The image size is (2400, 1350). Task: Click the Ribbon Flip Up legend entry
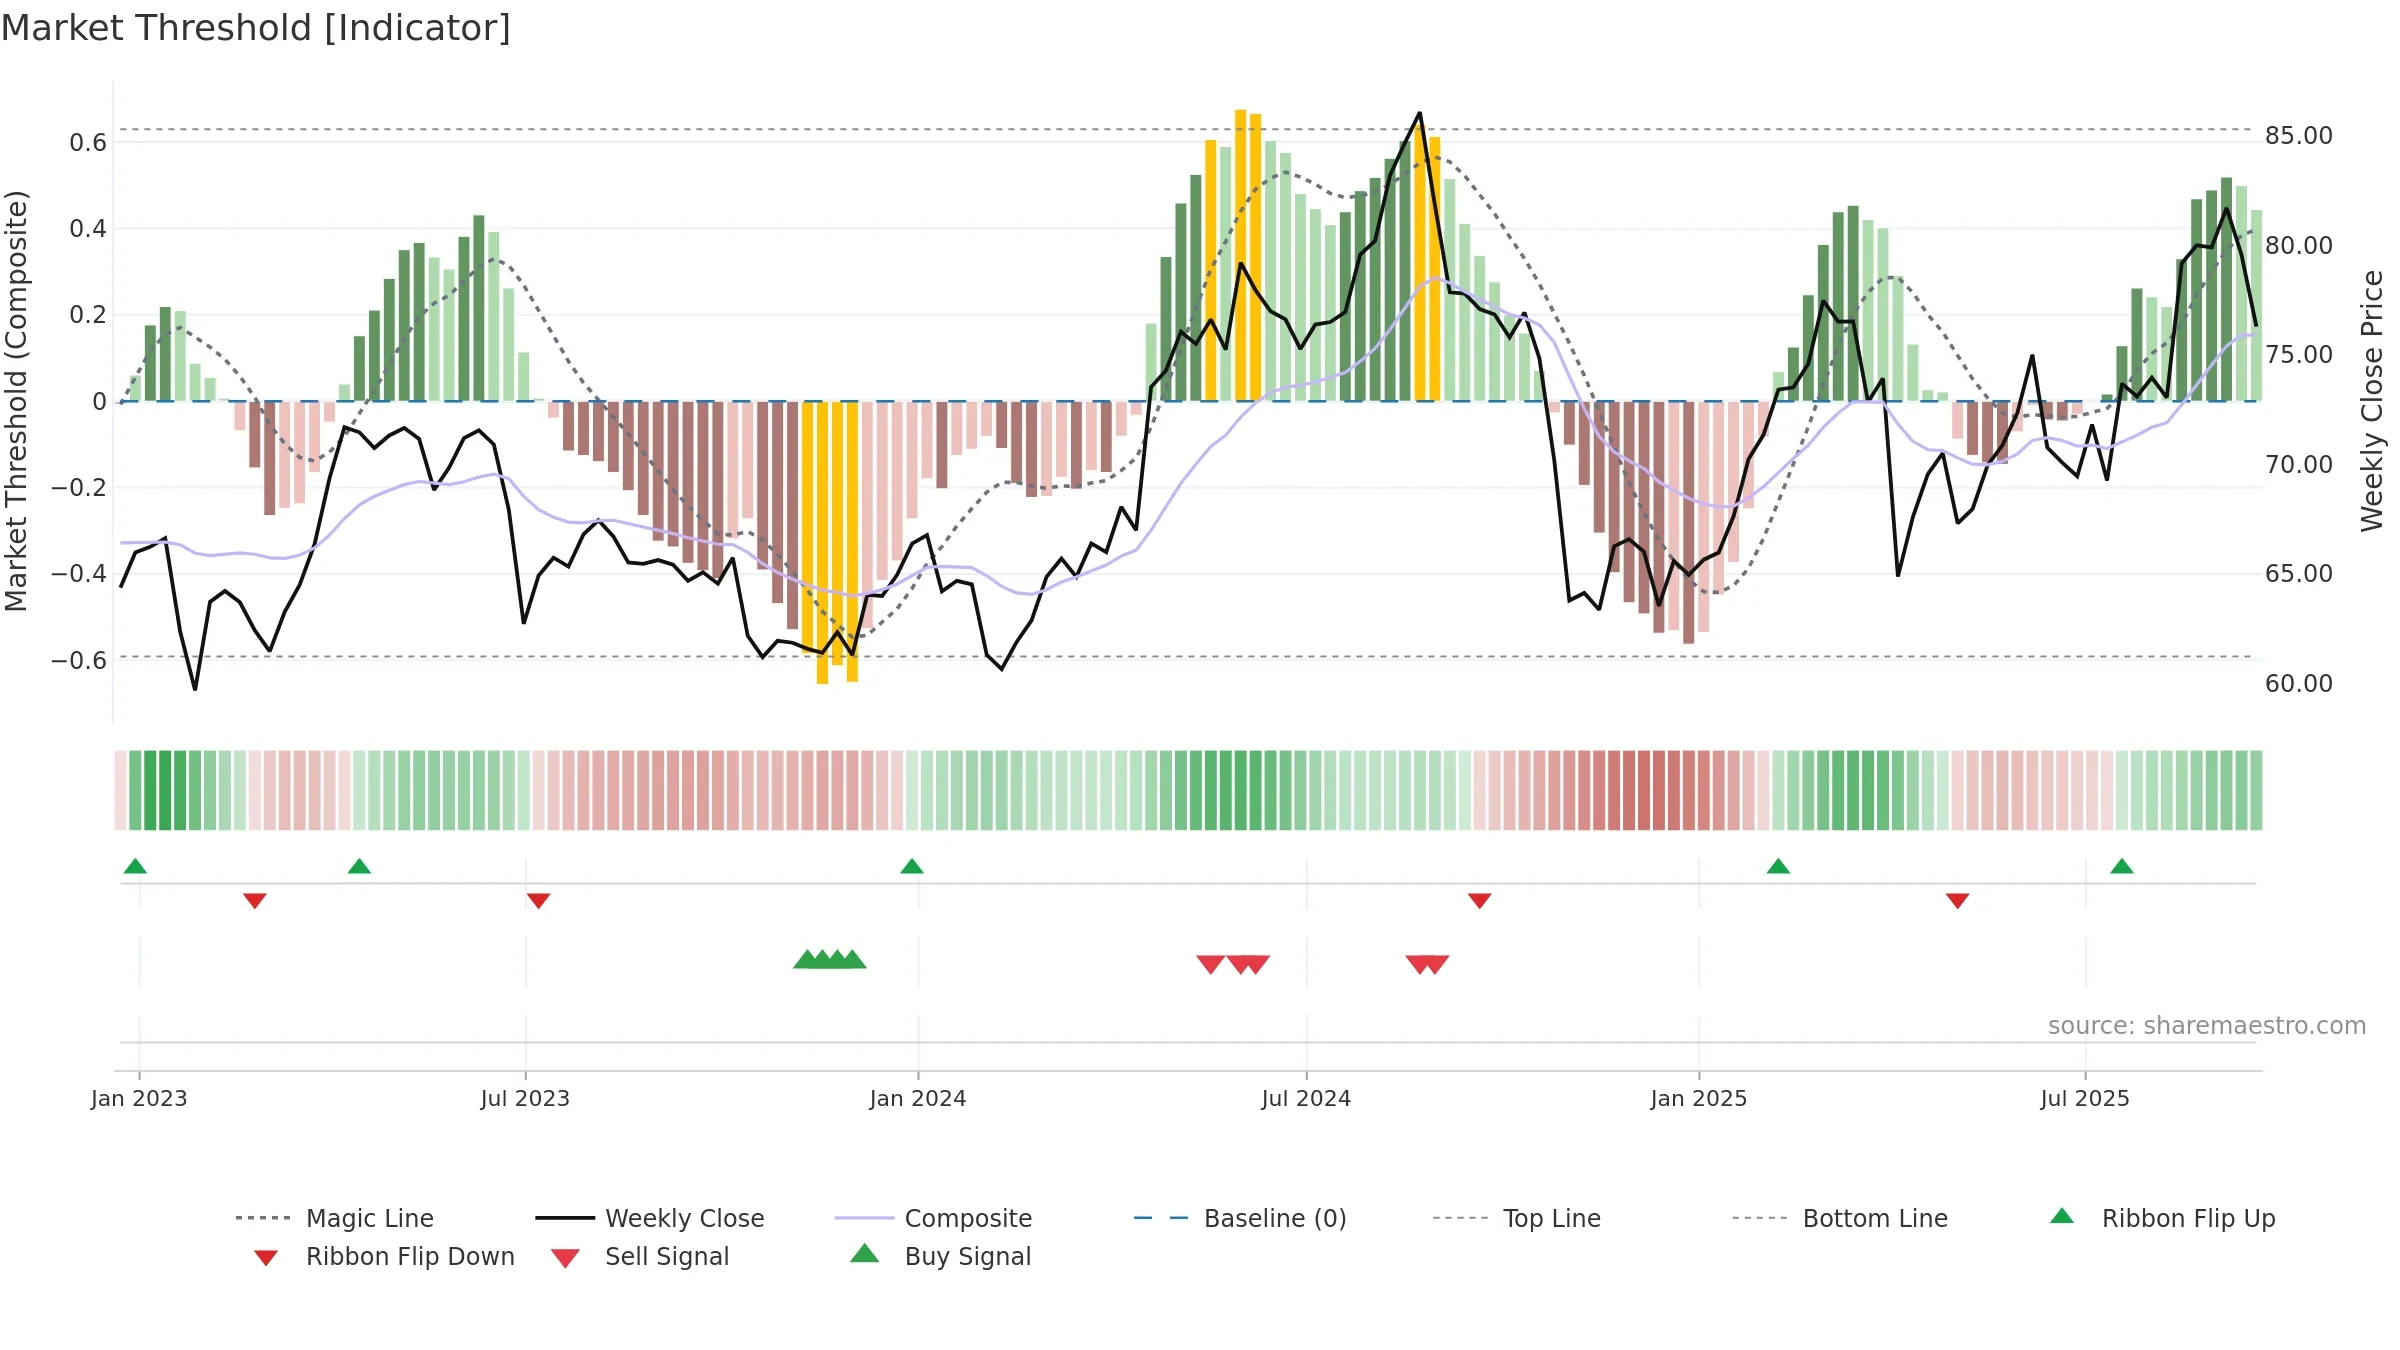2162,1218
